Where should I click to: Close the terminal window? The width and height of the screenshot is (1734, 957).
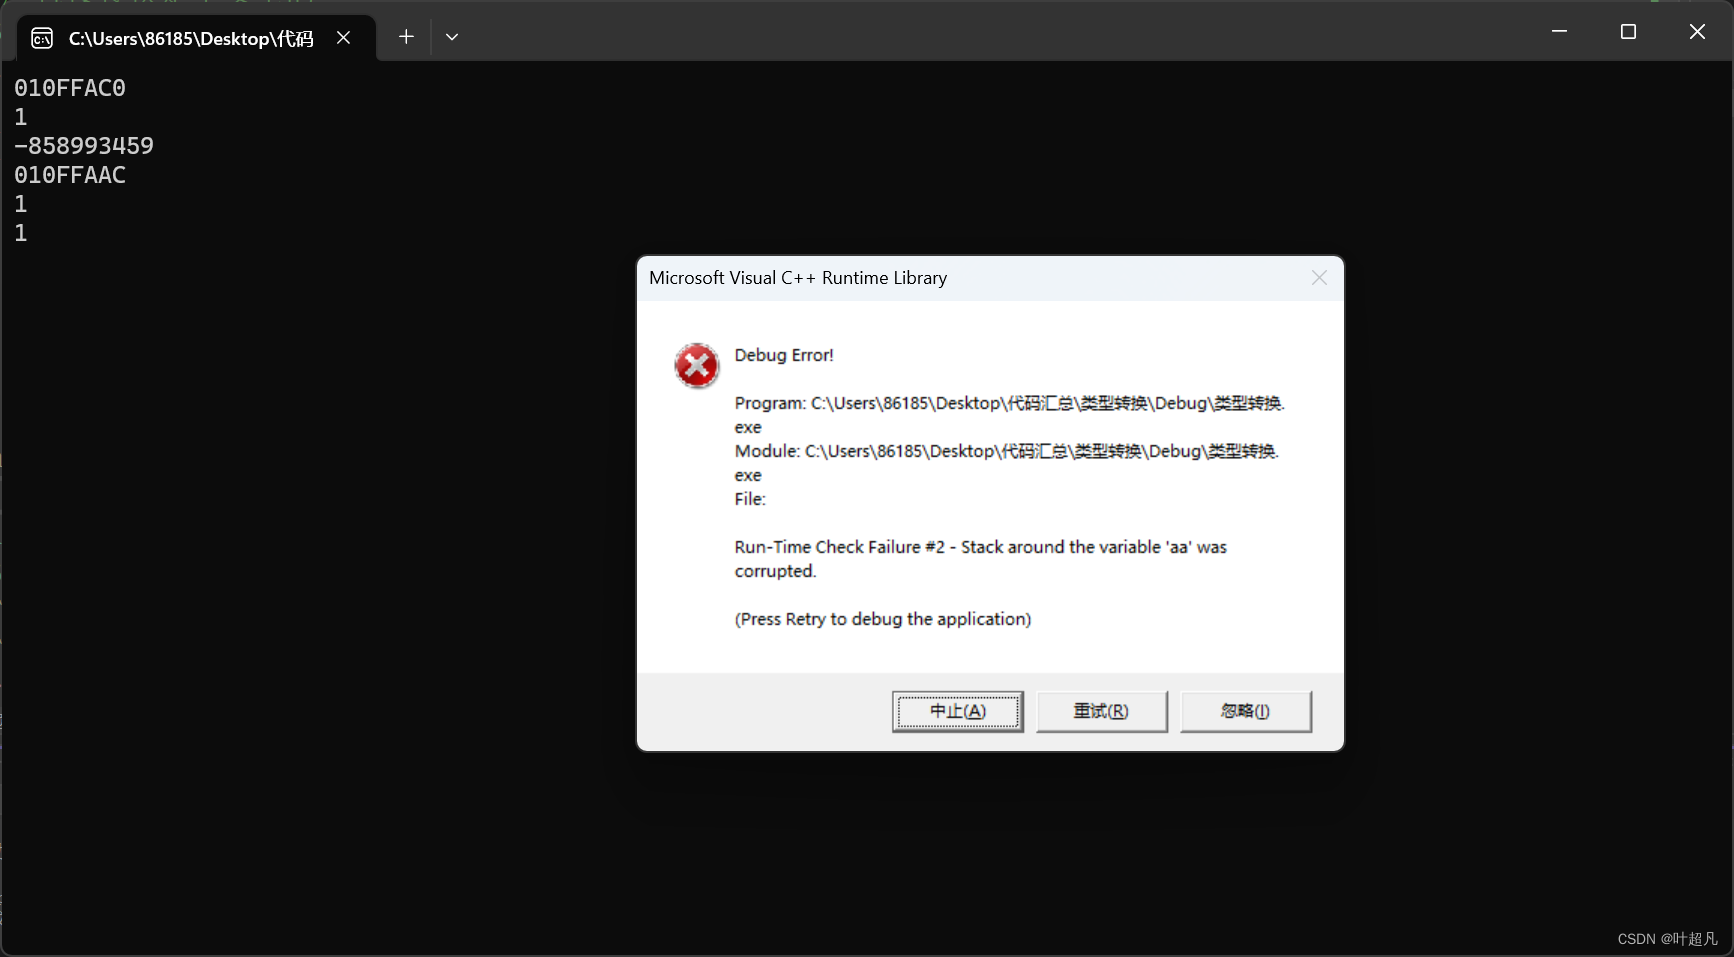(x=1697, y=31)
